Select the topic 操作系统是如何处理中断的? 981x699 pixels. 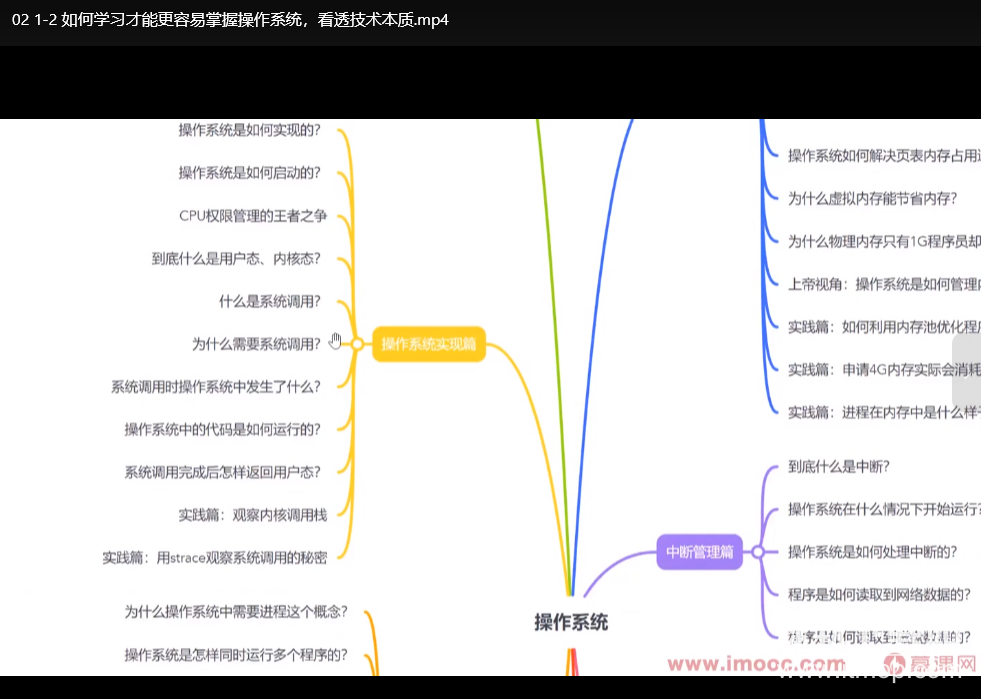point(873,552)
